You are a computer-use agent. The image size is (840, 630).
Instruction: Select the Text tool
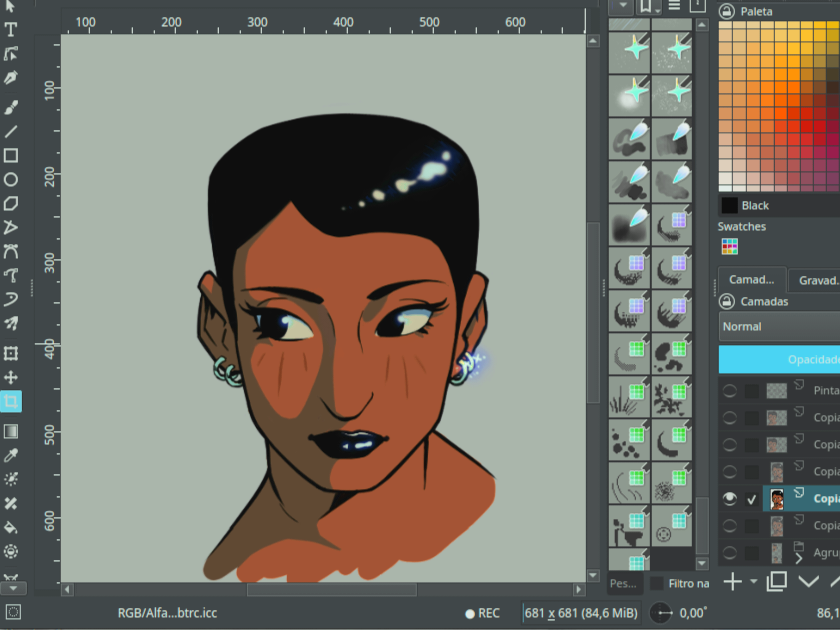pos(11,29)
